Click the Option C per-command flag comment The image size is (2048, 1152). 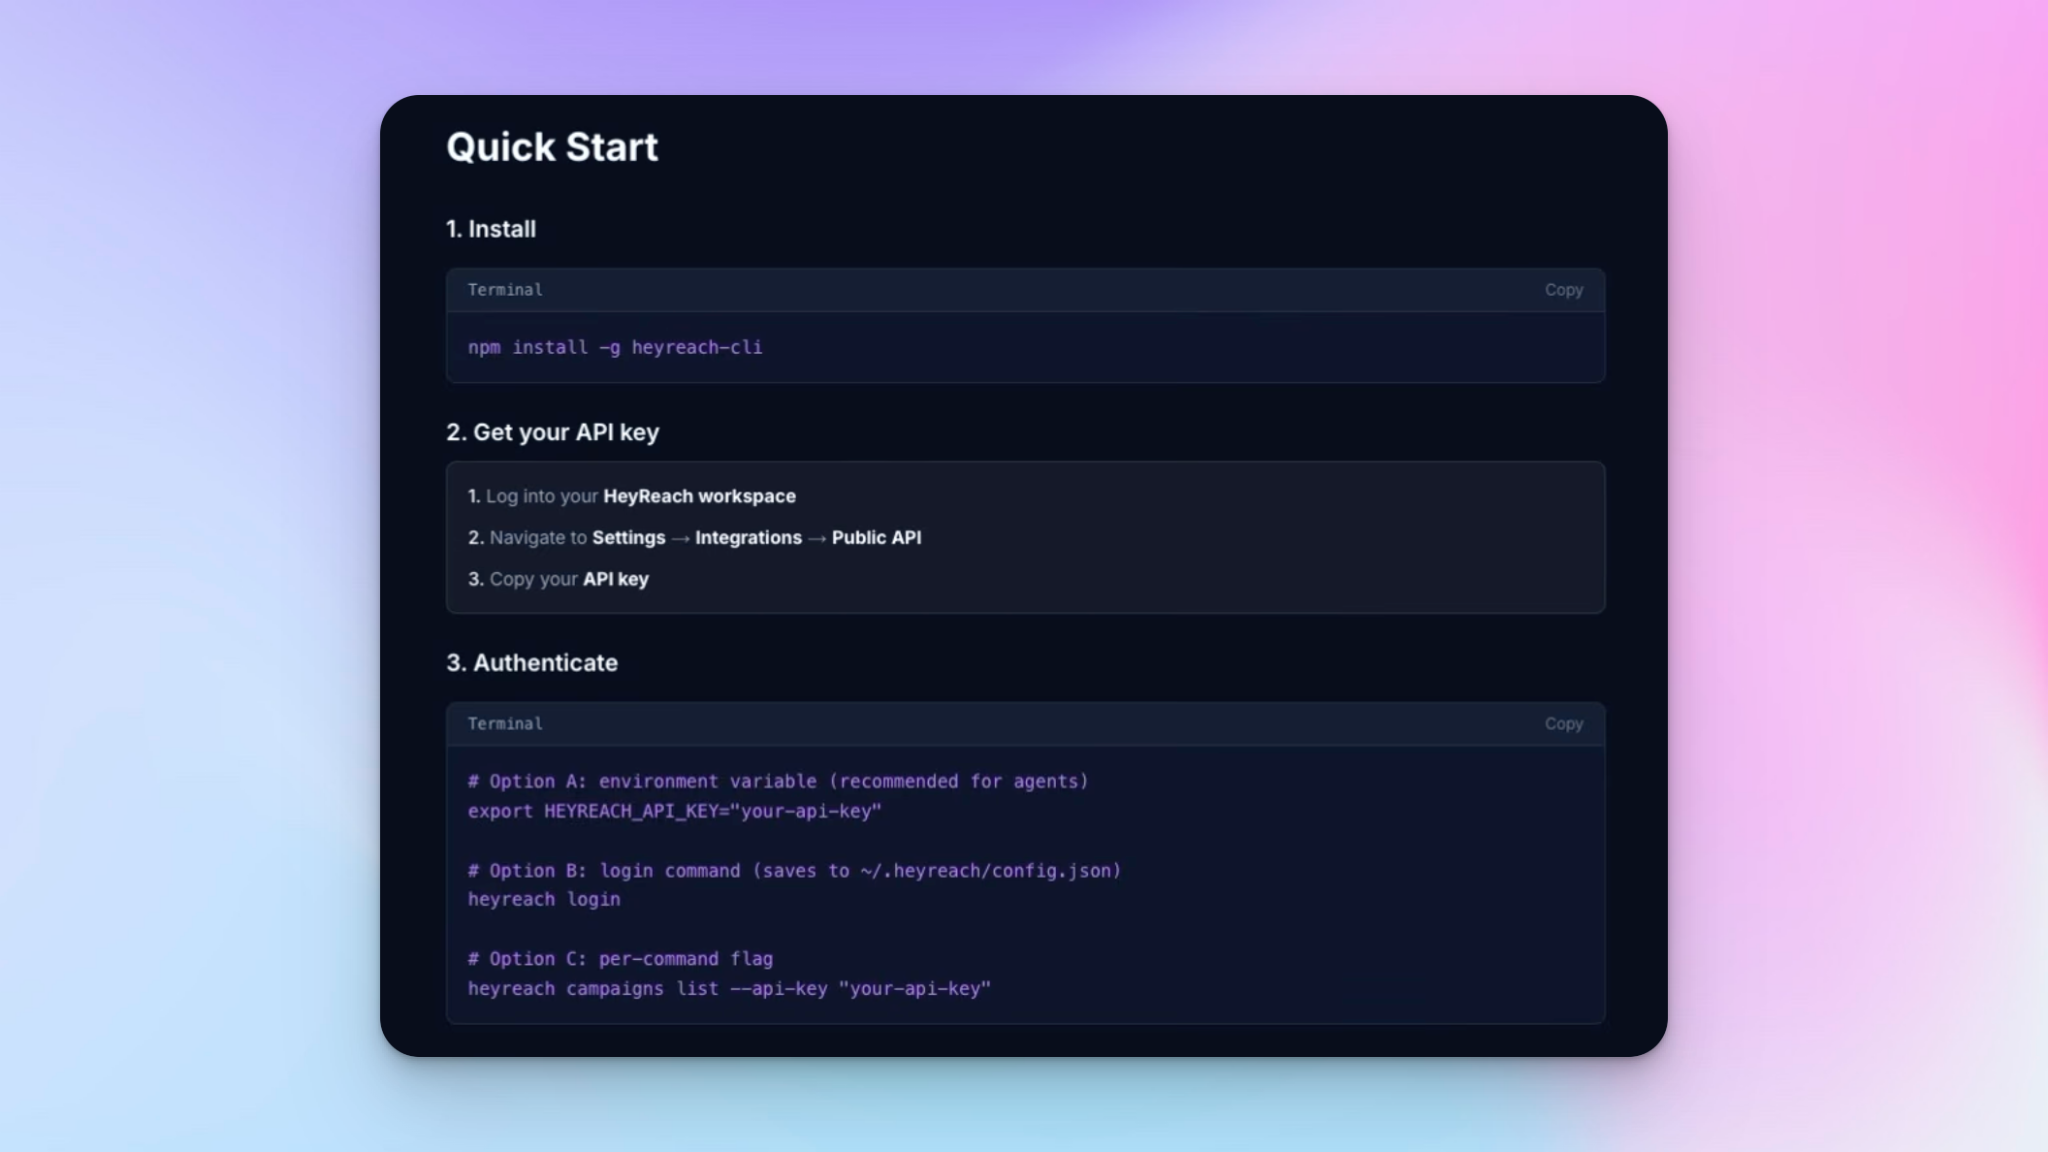[620, 959]
